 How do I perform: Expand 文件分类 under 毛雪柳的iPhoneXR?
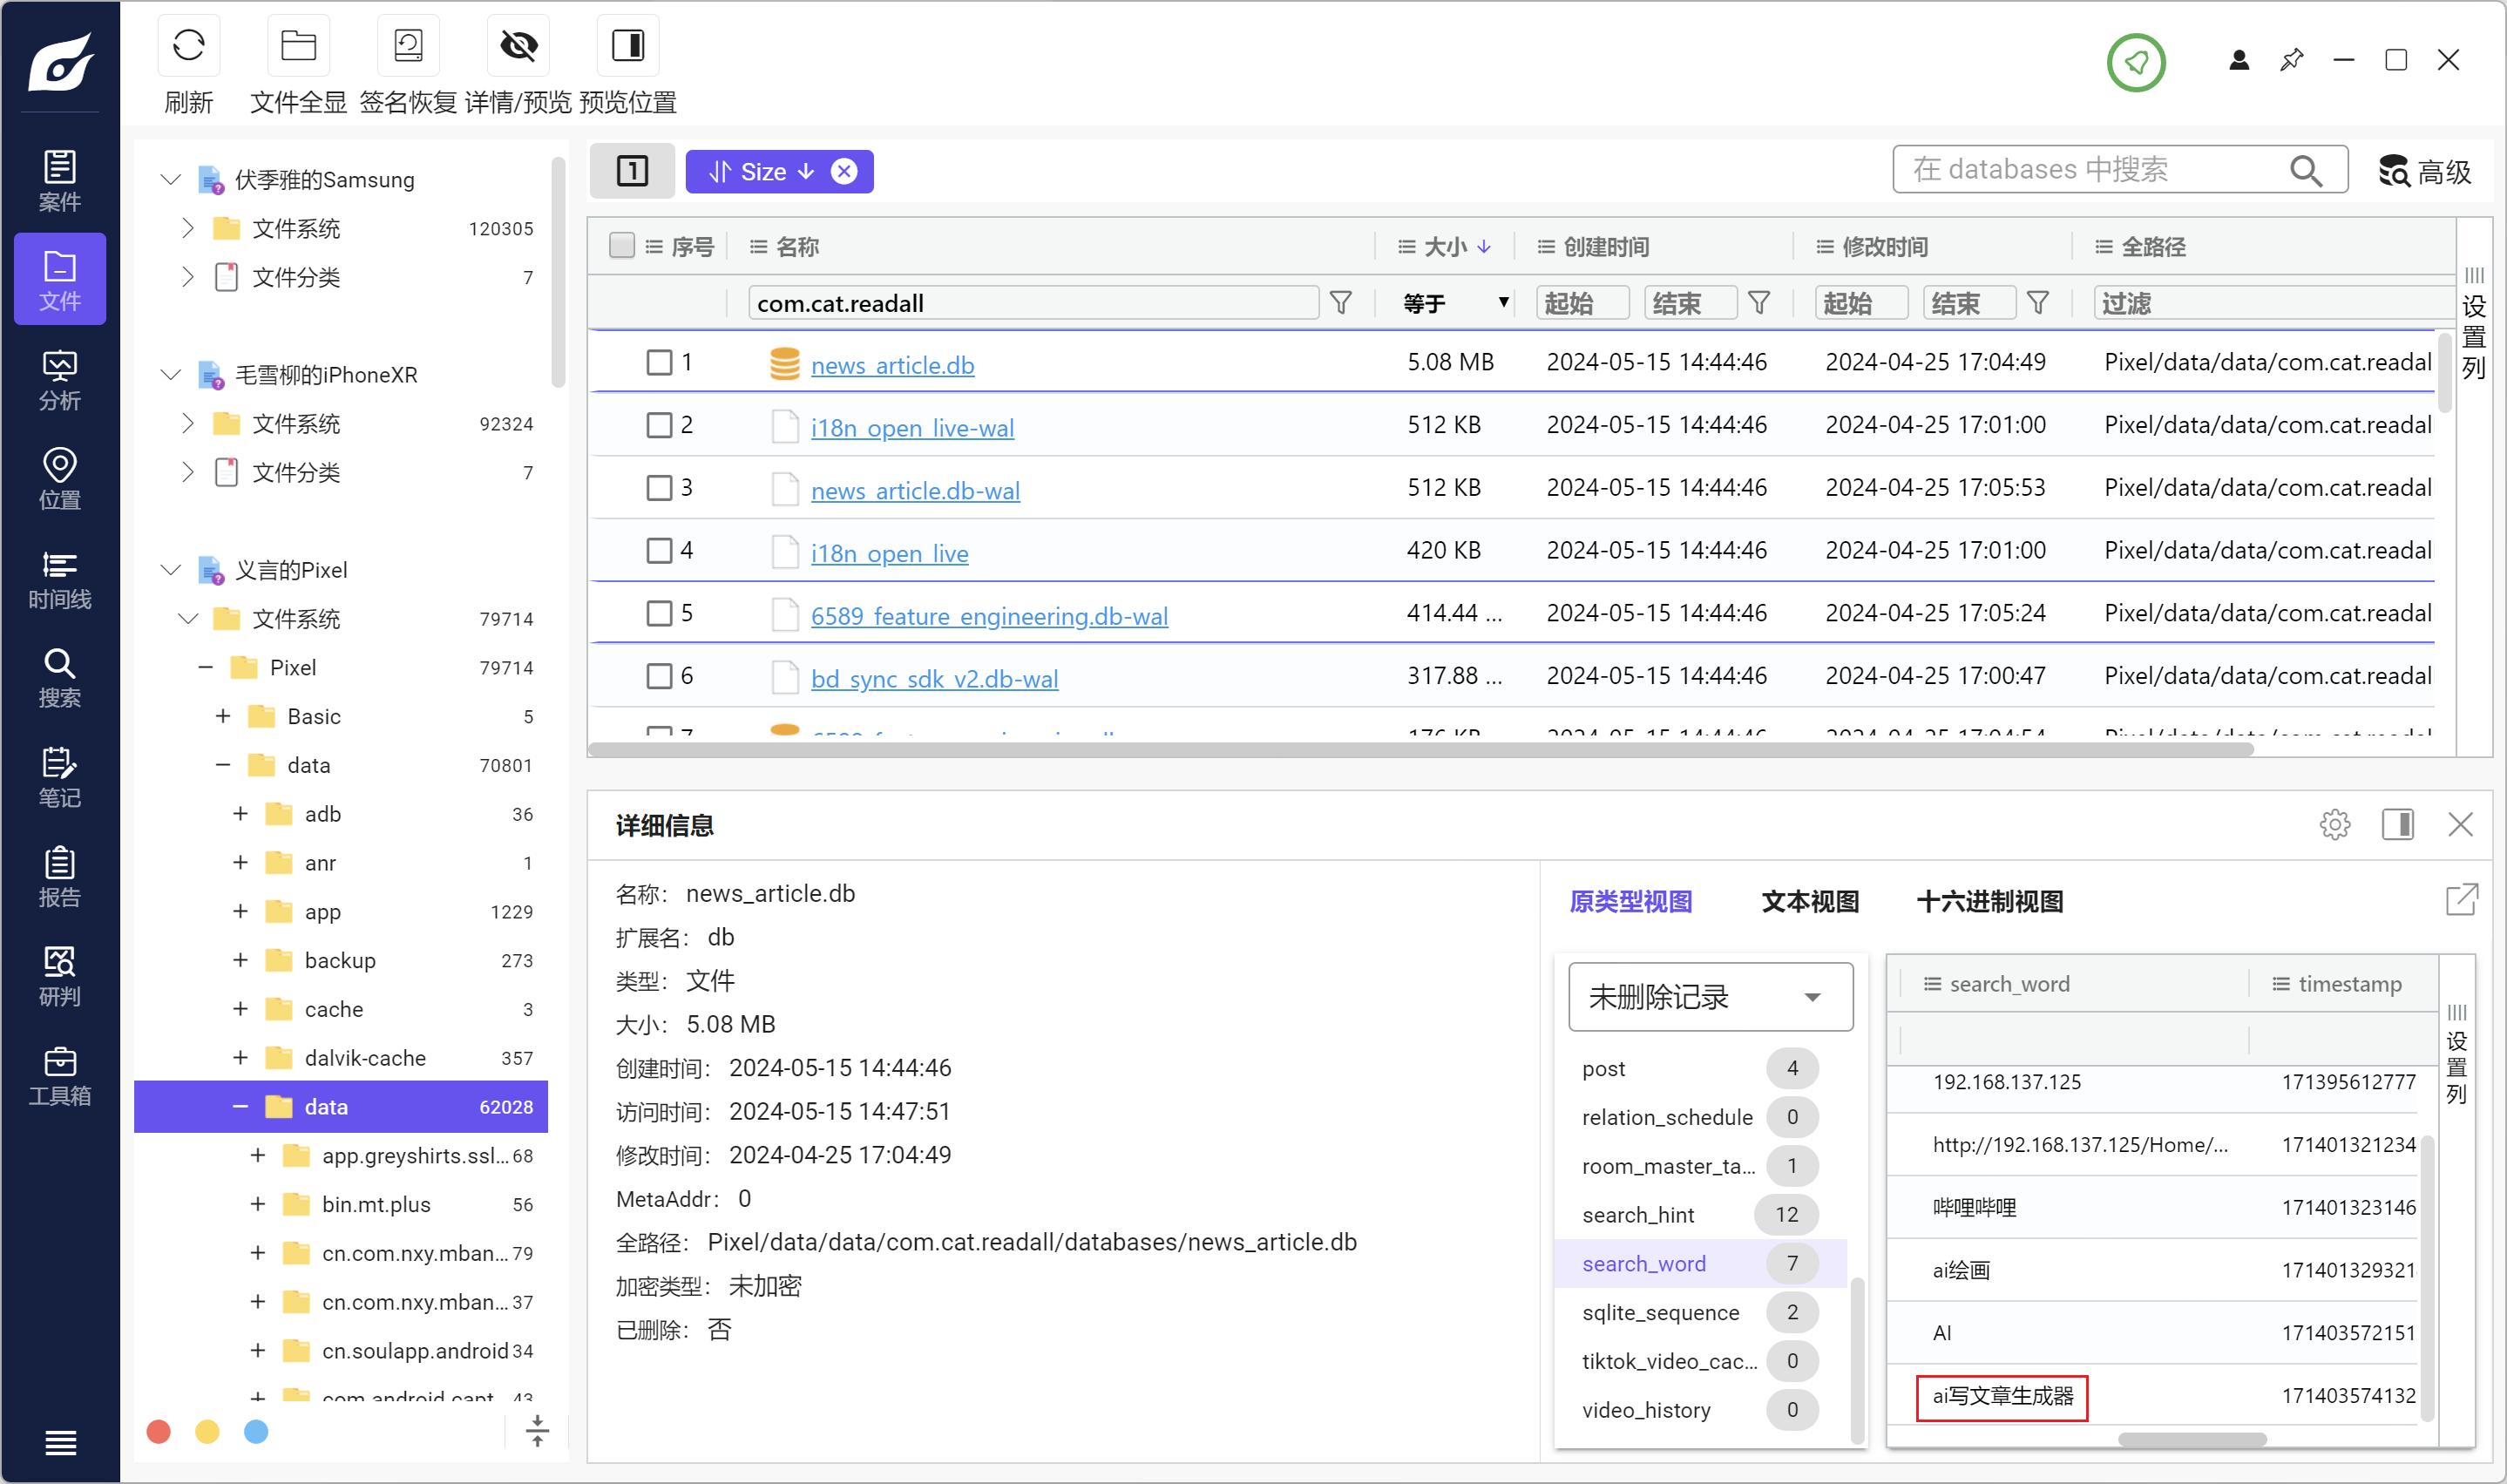pyautogui.click(x=188, y=472)
